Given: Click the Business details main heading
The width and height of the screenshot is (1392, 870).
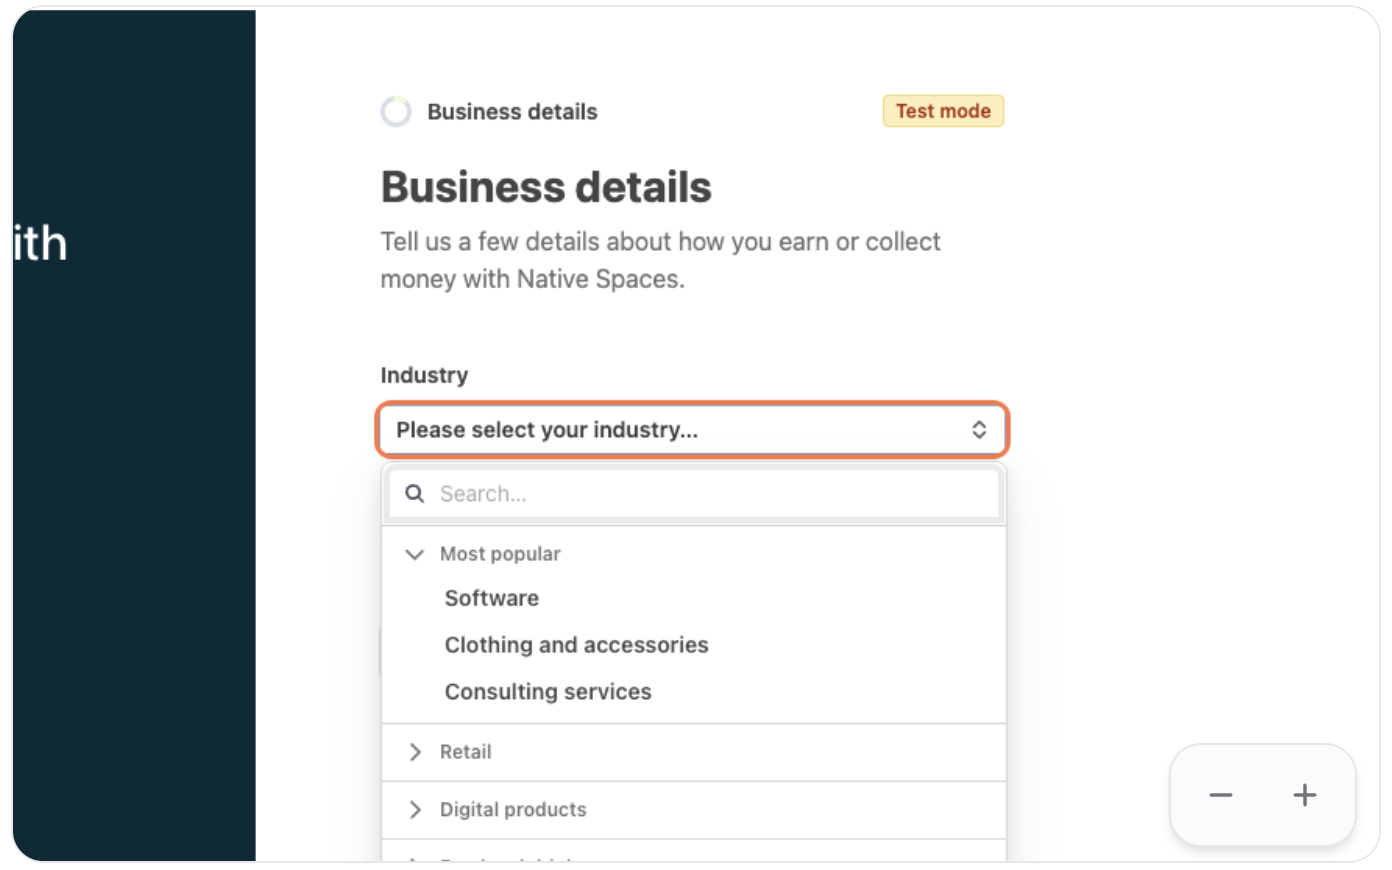Looking at the screenshot, I should click(546, 188).
